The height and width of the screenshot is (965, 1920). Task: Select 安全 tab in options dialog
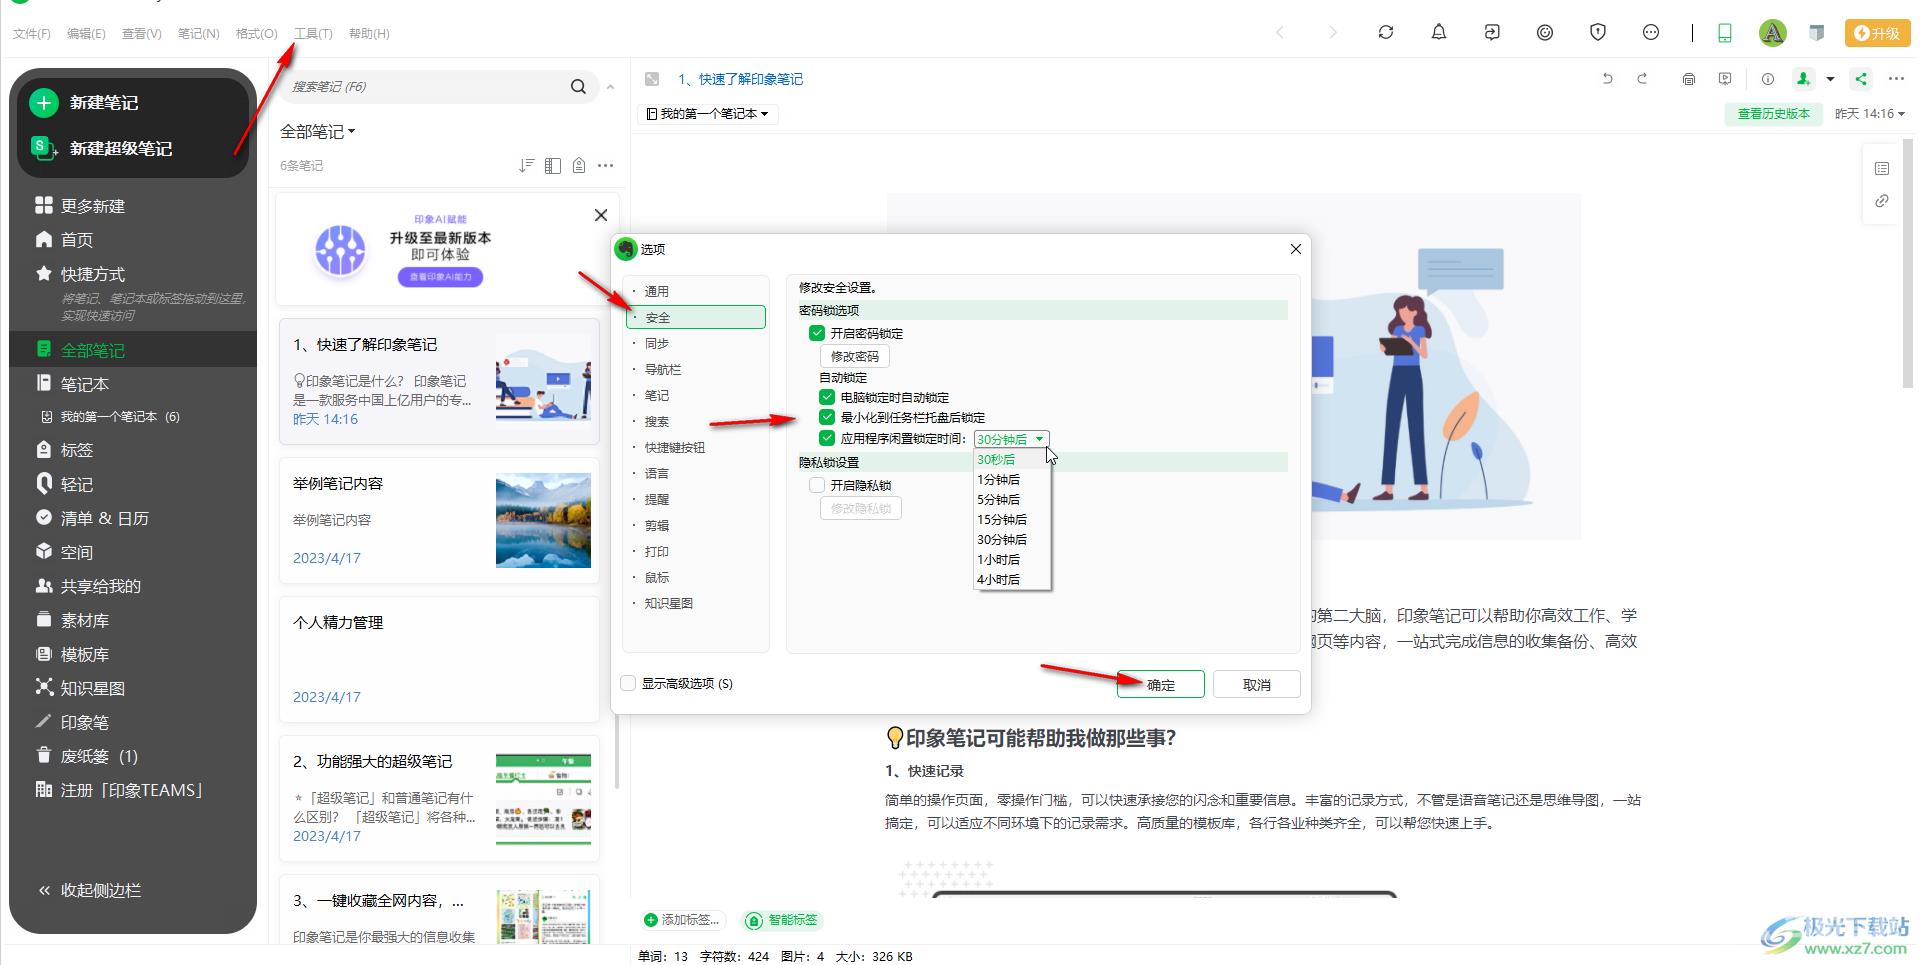click(x=696, y=317)
